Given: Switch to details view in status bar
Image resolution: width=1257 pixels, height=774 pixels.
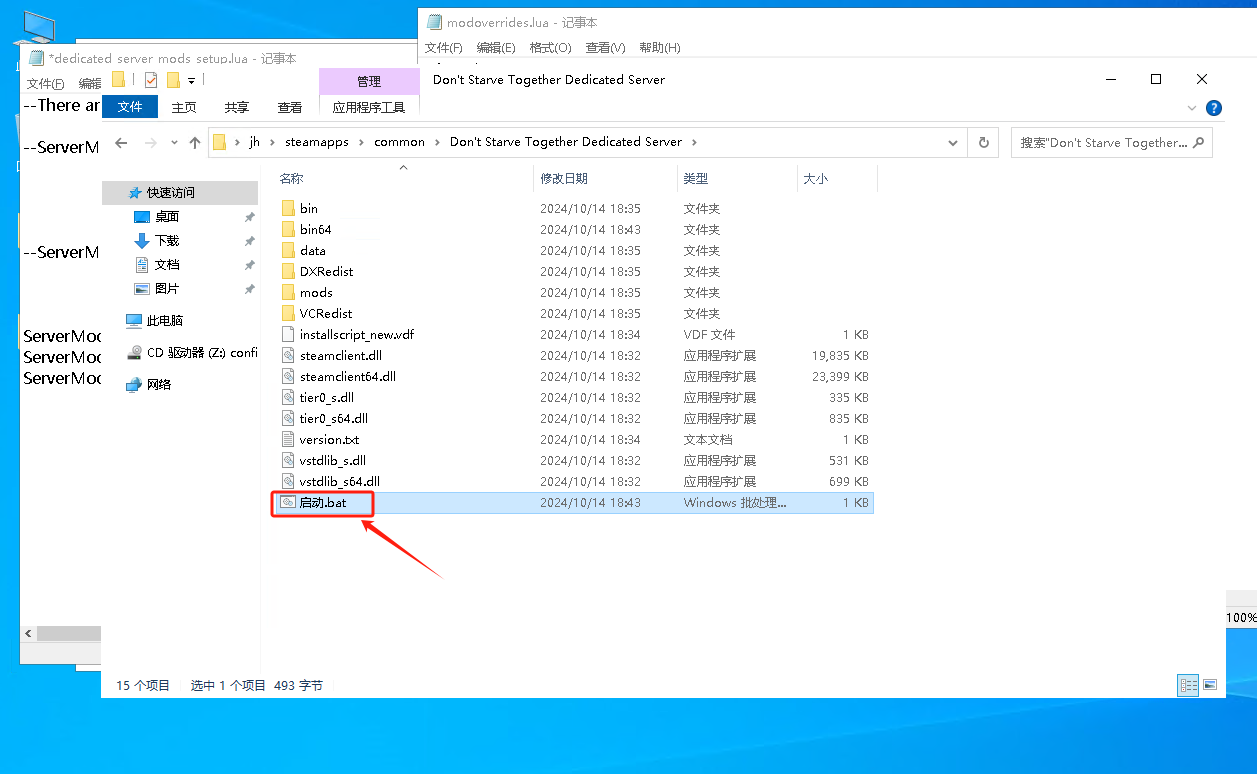Looking at the screenshot, I should coord(1188,685).
